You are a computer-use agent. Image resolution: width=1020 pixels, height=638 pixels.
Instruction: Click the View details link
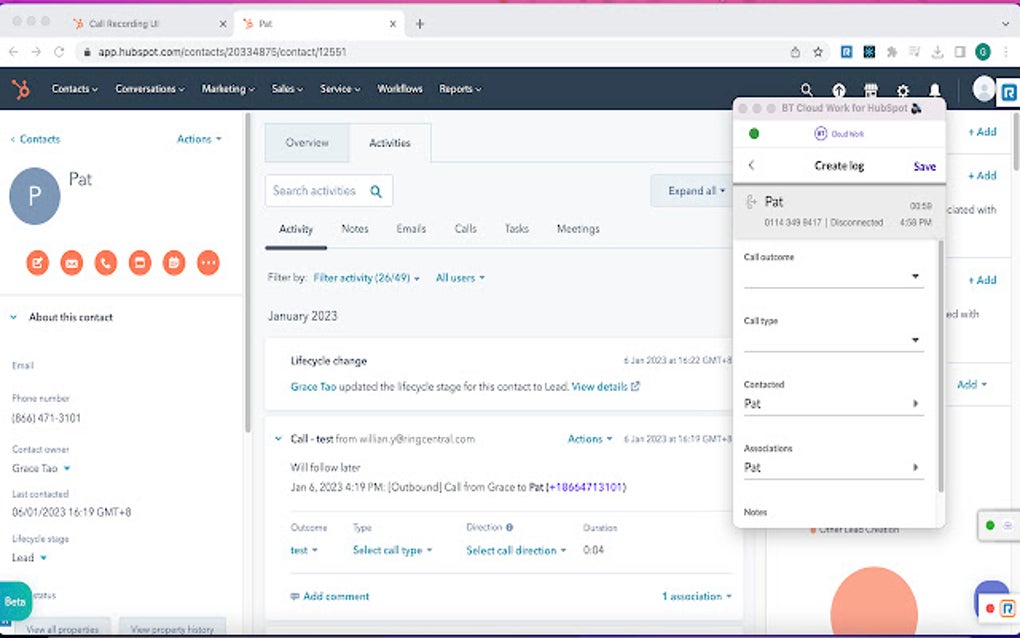point(606,387)
